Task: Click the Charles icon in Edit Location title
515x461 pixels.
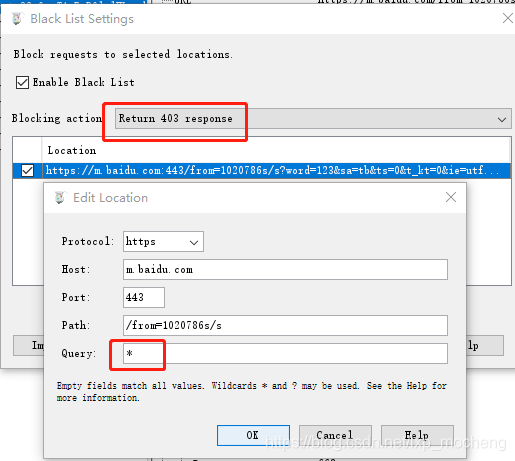Action: (x=60, y=197)
